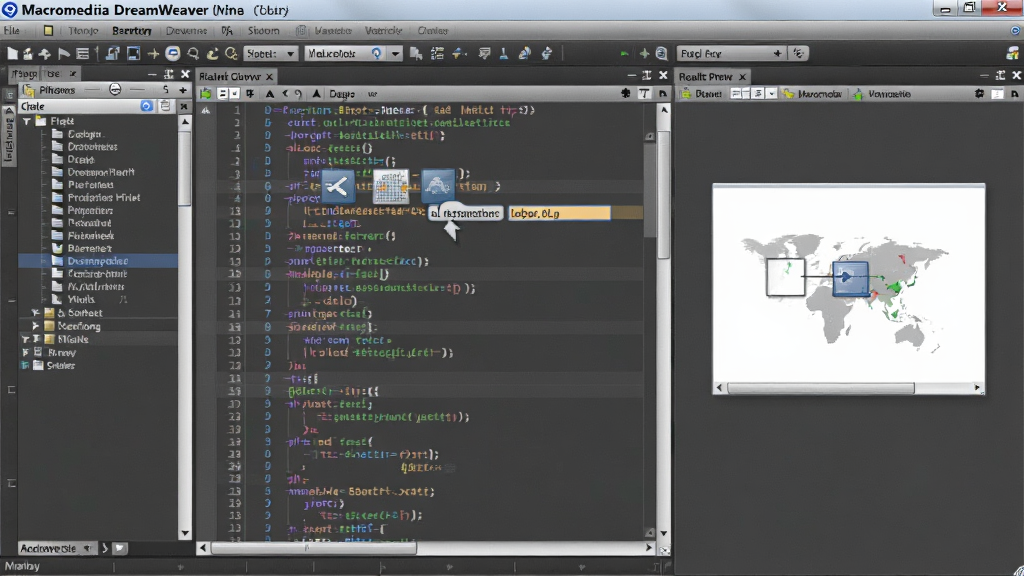Click the list lines icon in the main toolbar

point(82,54)
